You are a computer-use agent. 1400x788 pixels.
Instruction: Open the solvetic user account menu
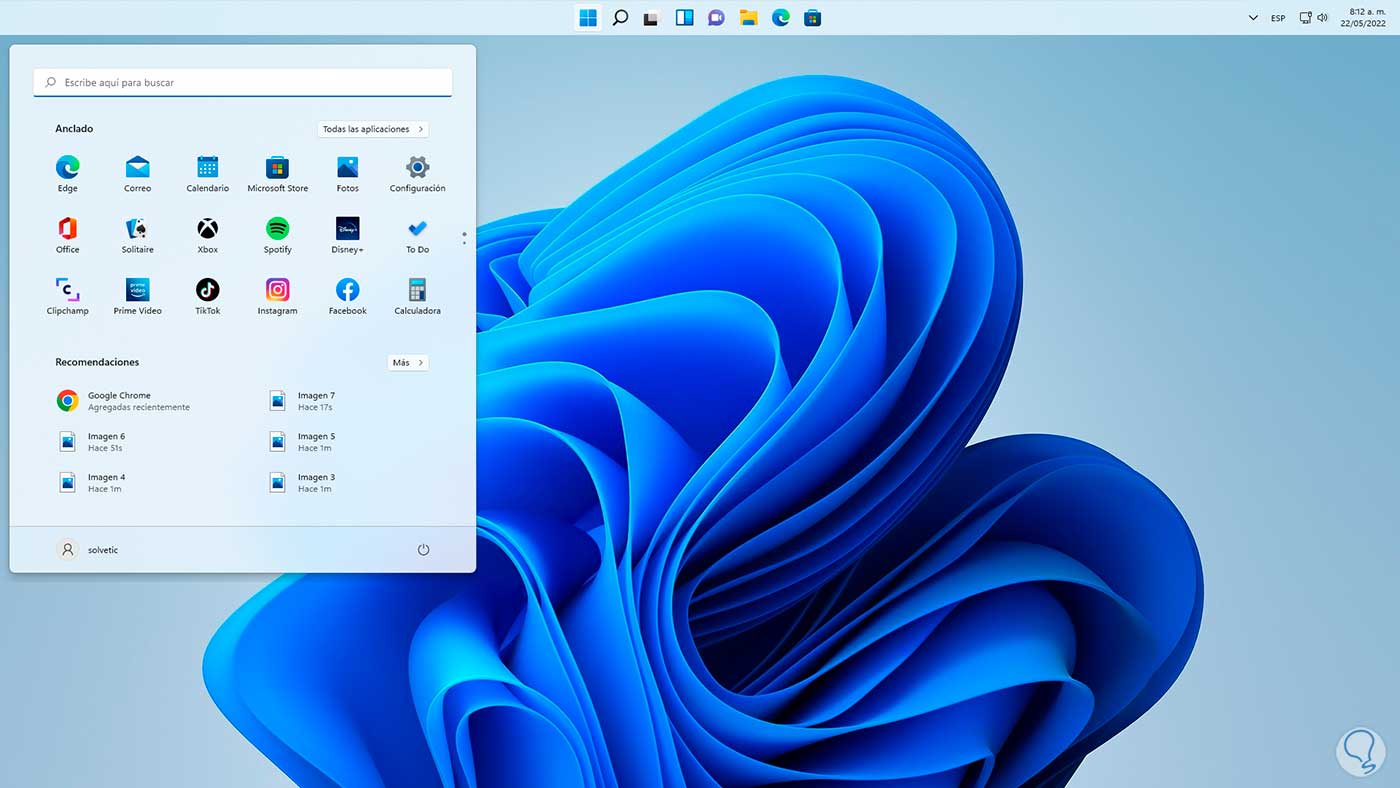(x=88, y=550)
